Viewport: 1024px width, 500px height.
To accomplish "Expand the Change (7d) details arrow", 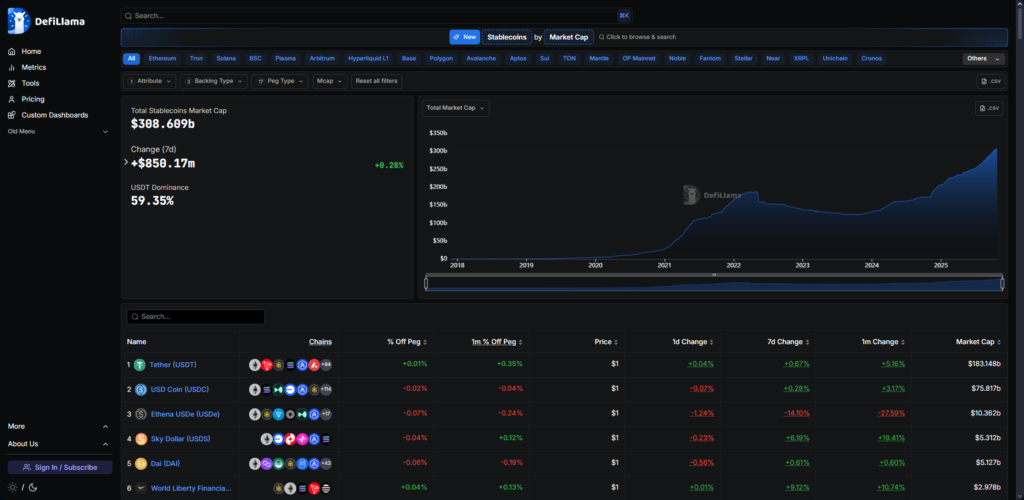I will point(125,162).
